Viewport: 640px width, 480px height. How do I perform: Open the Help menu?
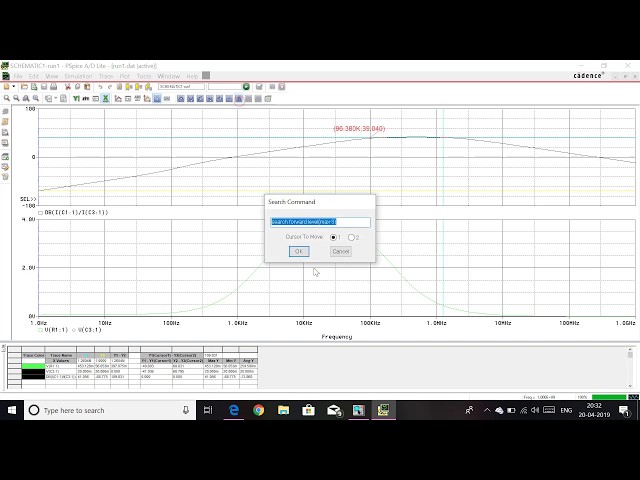click(192, 76)
